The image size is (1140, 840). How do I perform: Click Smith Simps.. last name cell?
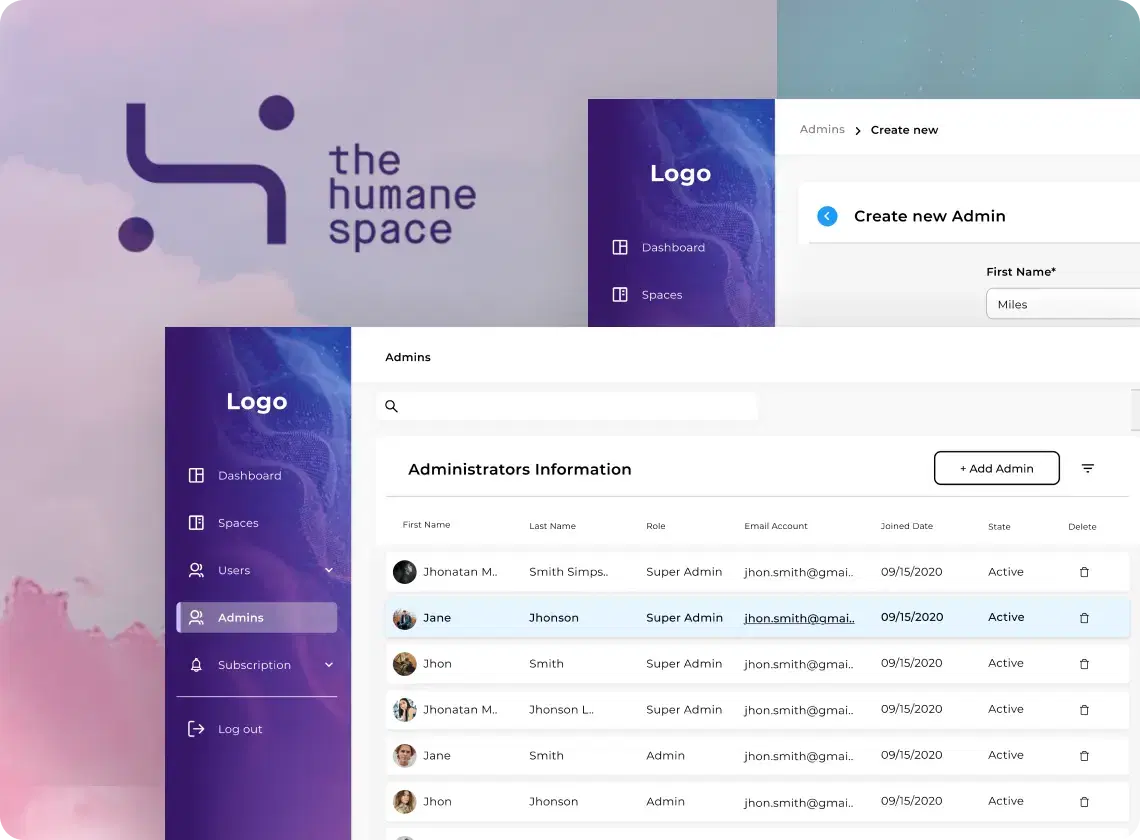click(x=569, y=572)
